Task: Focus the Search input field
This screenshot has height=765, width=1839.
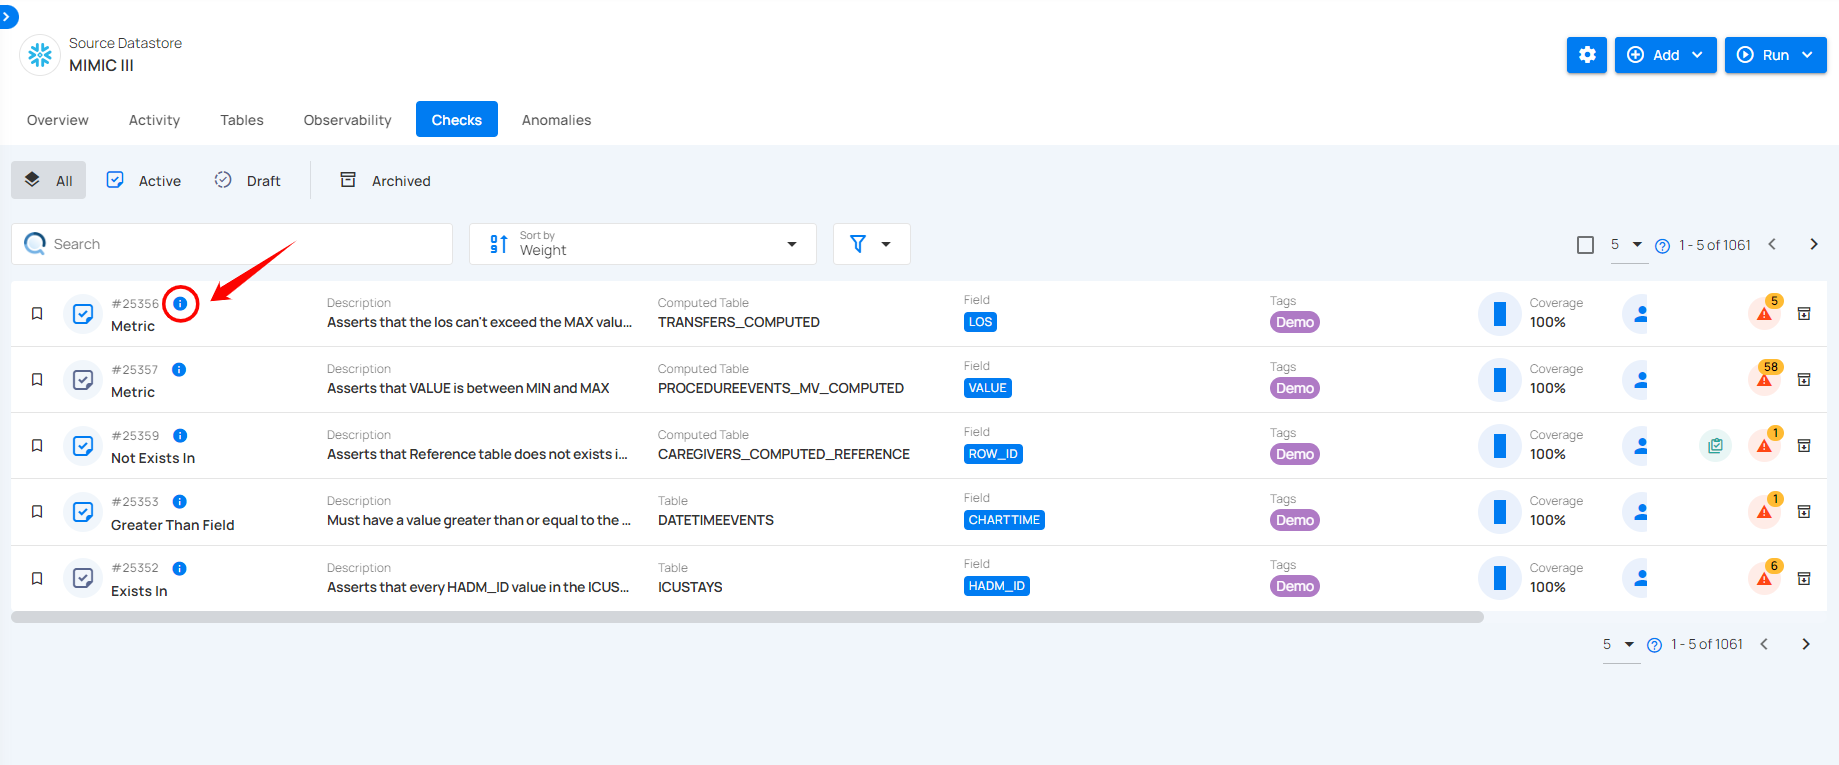Action: pyautogui.click(x=232, y=244)
